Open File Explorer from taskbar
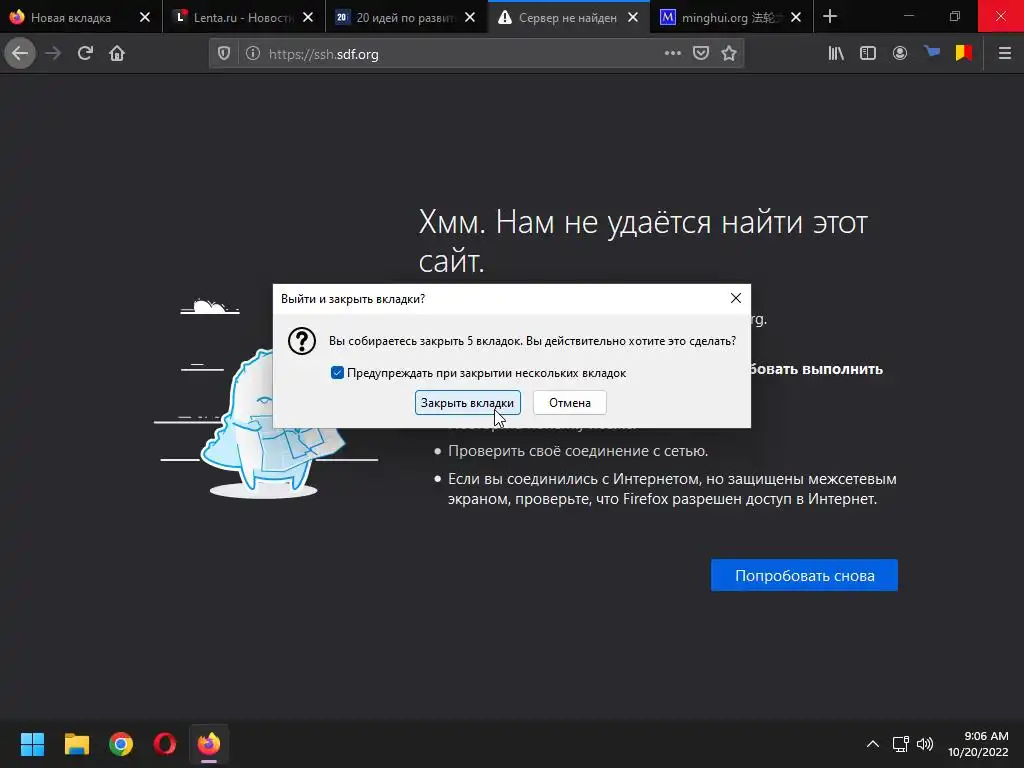The width and height of the screenshot is (1024, 768). click(76, 744)
